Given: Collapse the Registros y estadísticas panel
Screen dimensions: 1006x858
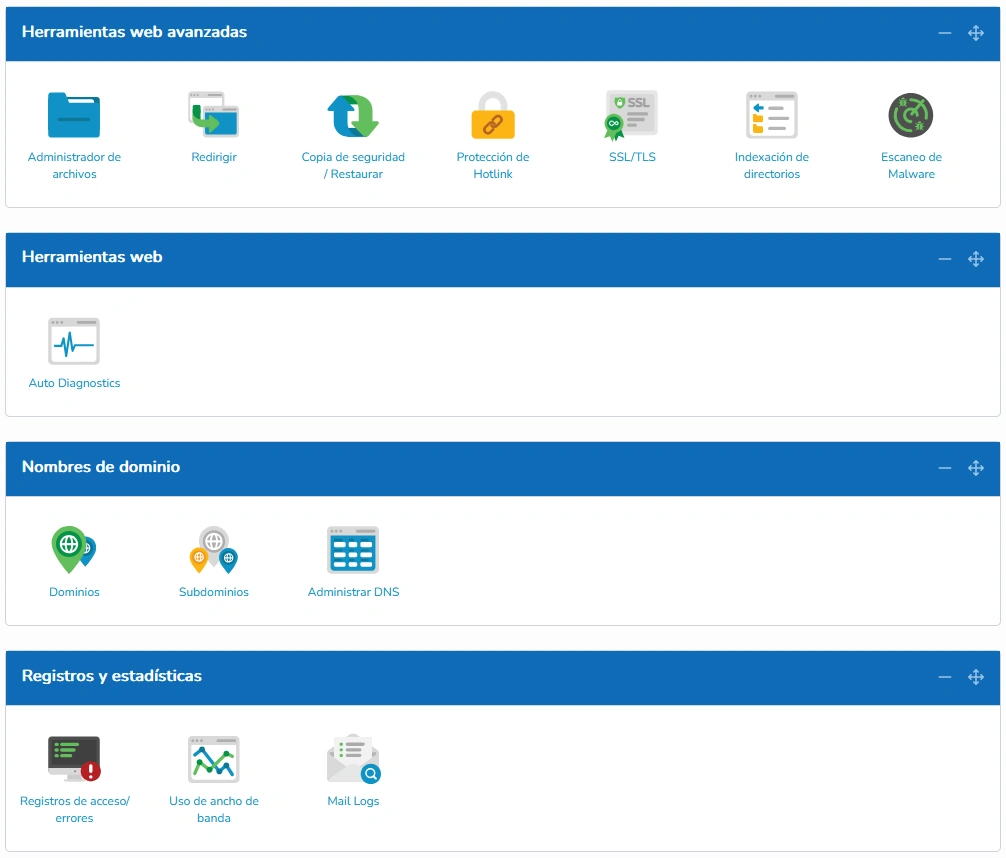Looking at the screenshot, I should pyautogui.click(x=944, y=677).
